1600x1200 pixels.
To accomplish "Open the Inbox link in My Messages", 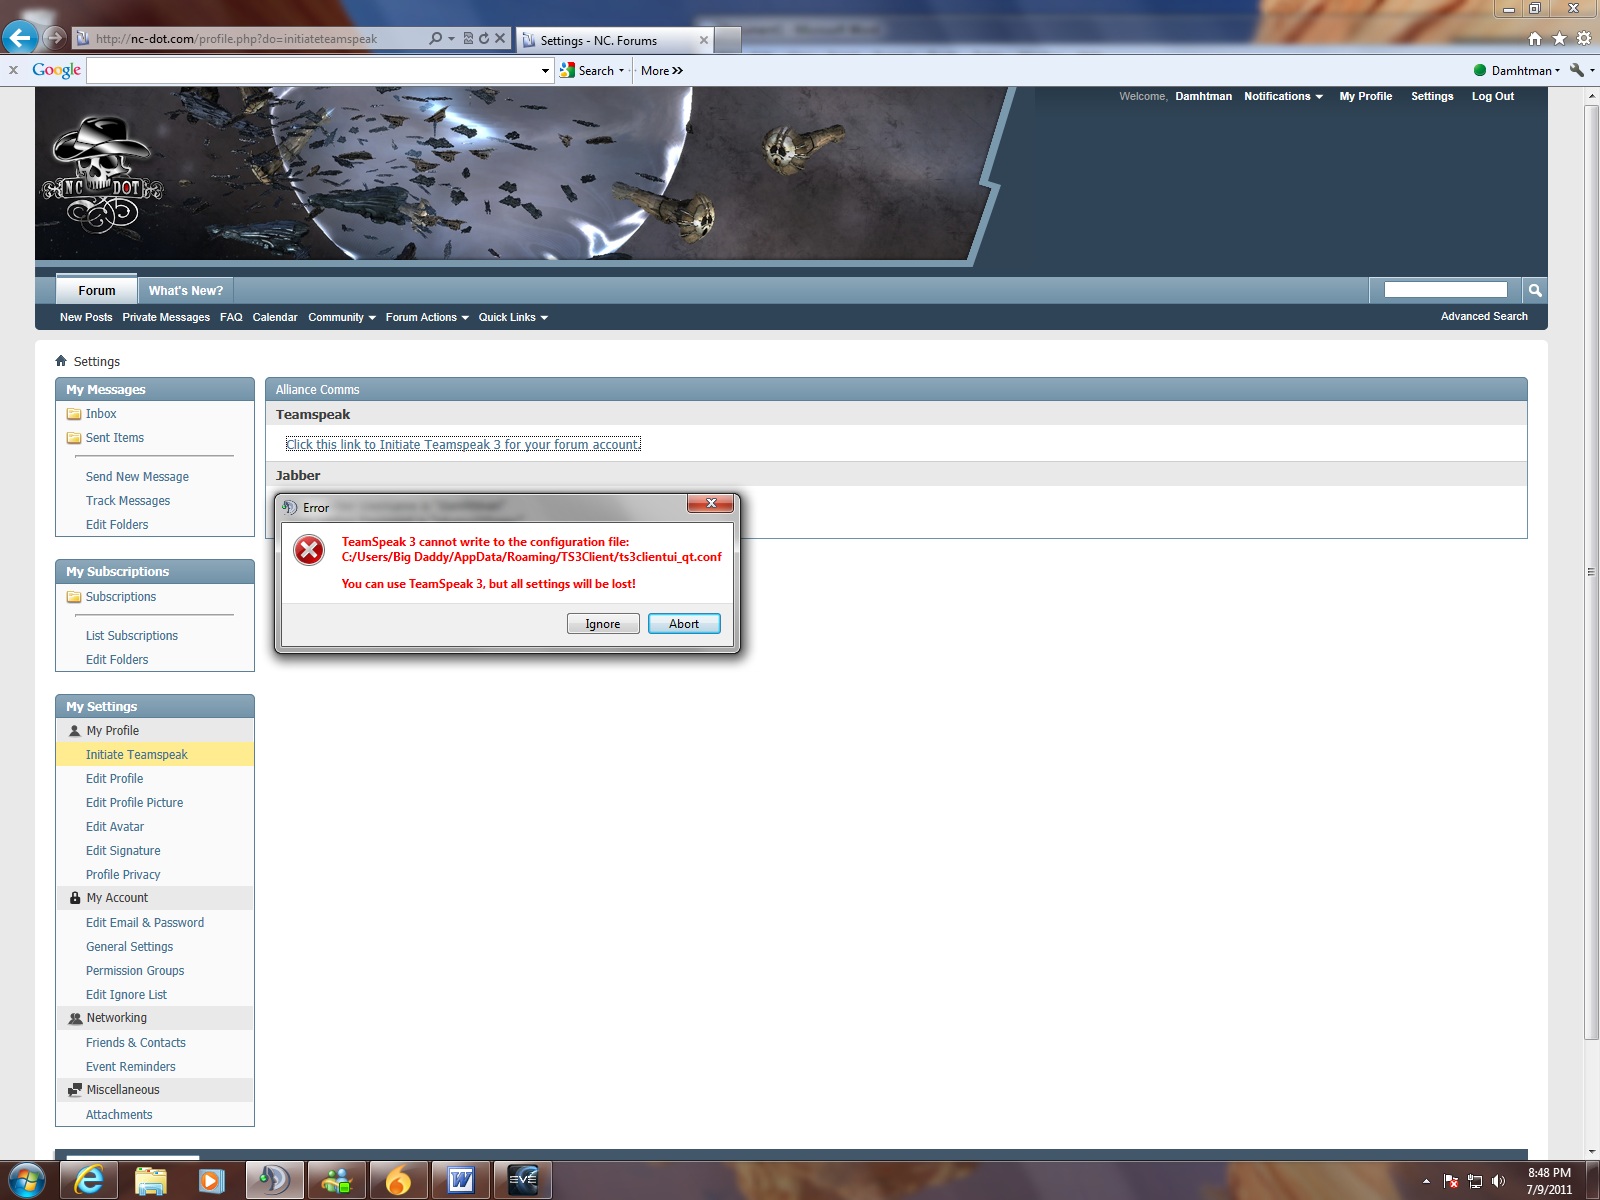I will (x=101, y=414).
